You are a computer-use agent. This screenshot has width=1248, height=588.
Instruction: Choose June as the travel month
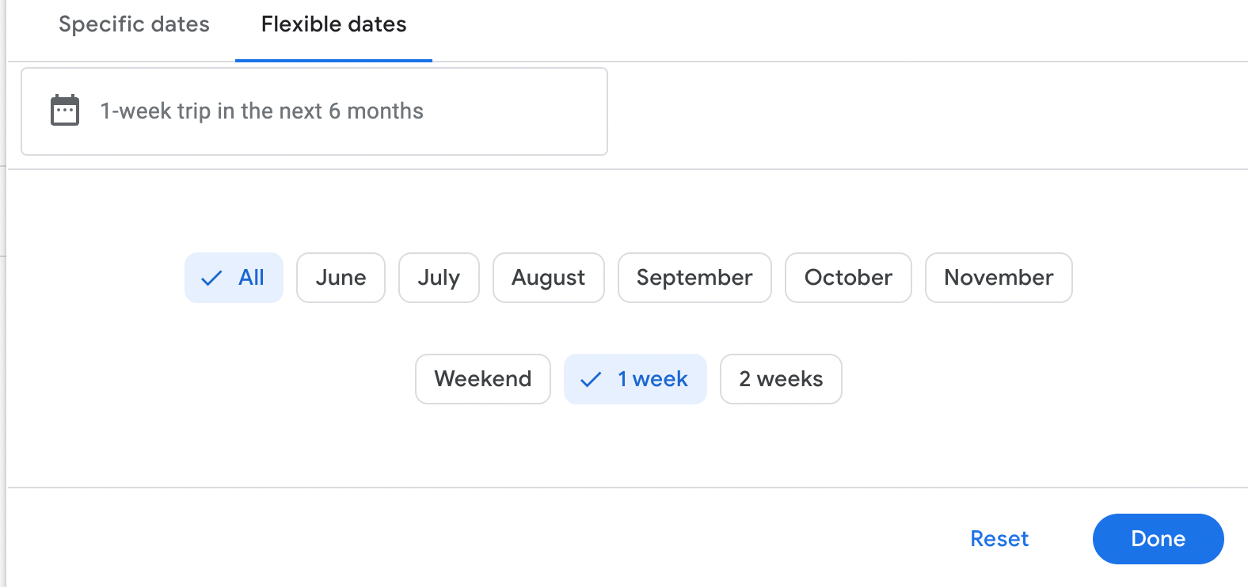[341, 278]
